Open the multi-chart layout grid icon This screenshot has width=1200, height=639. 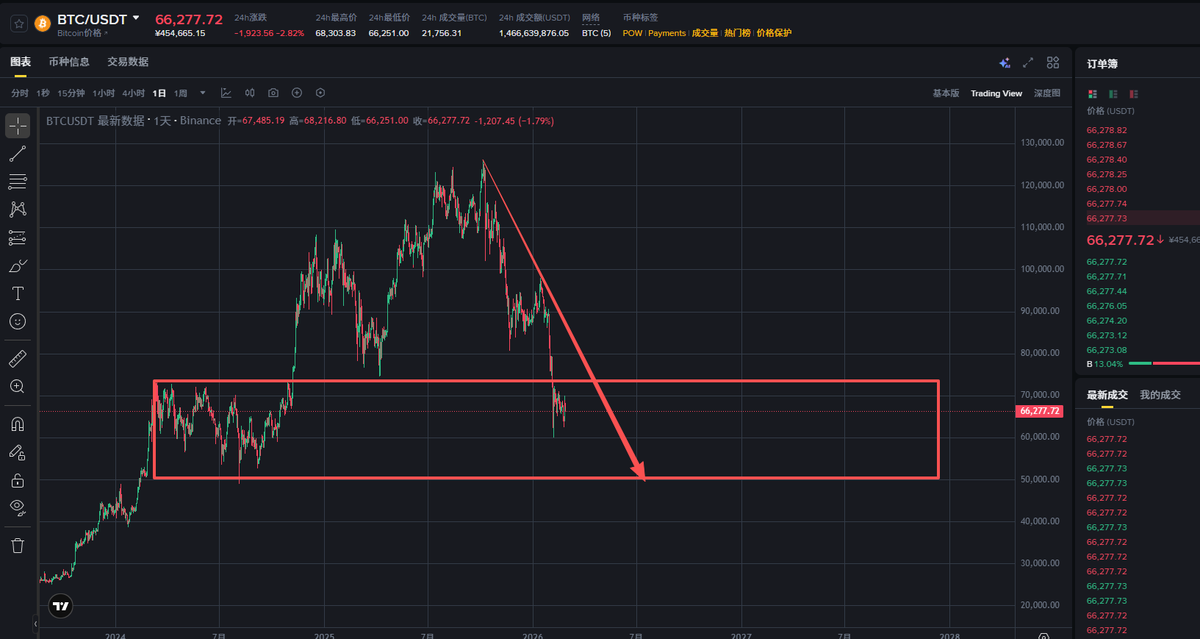(x=1053, y=62)
